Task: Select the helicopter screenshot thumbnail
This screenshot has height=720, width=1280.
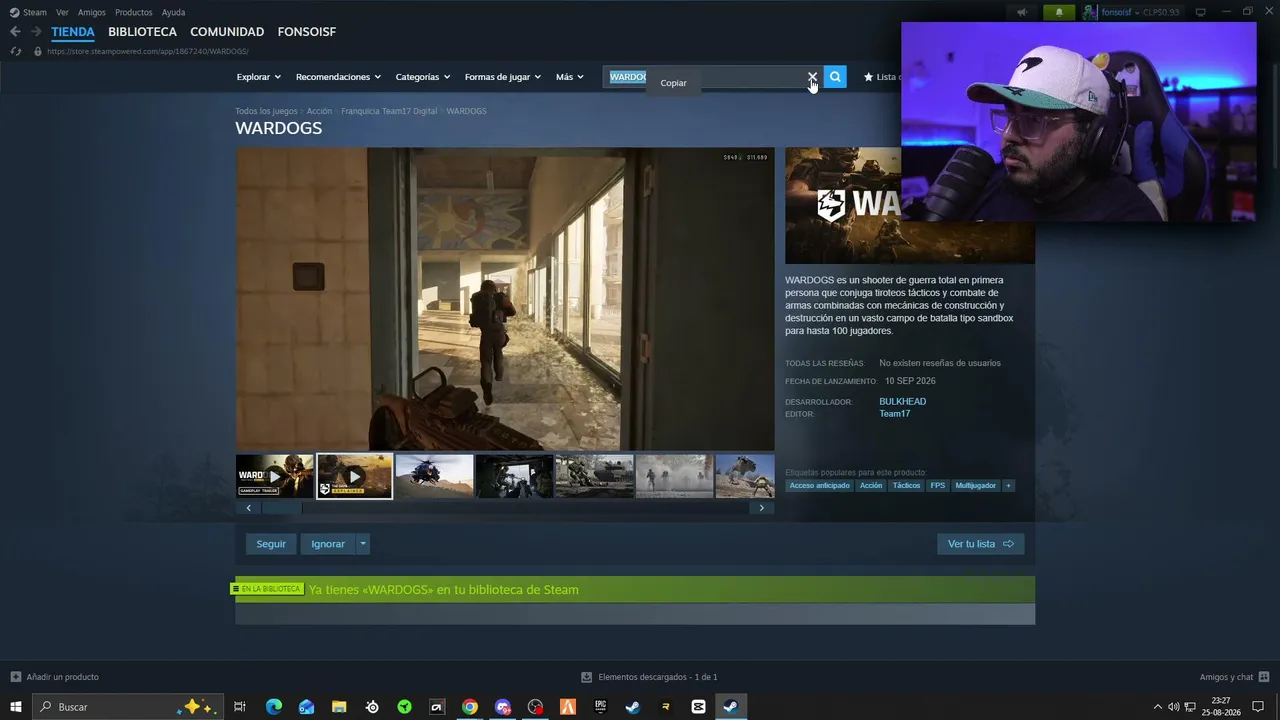Action: pos(434,476)
